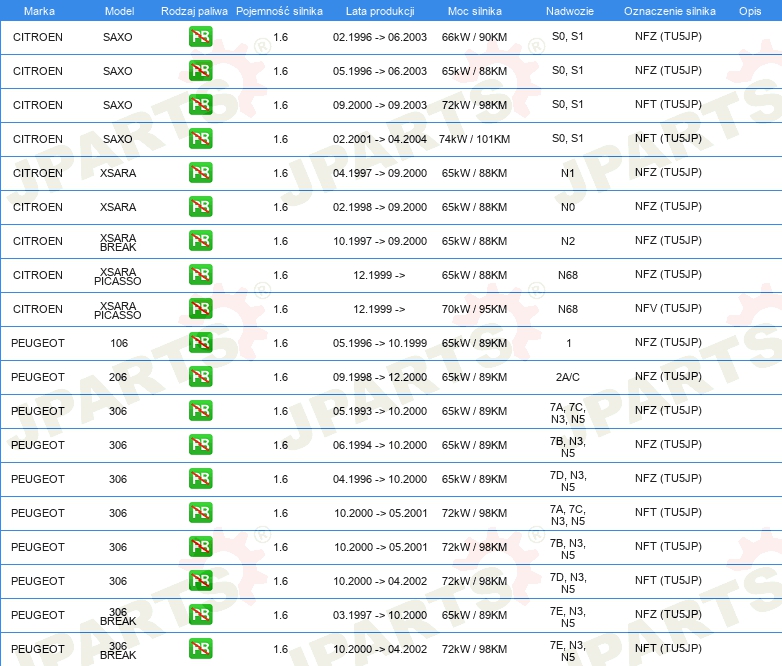The height and width of the screenshot is (666, 782).
Task: Click the Nadwozie column header
Action: (570, 11)
